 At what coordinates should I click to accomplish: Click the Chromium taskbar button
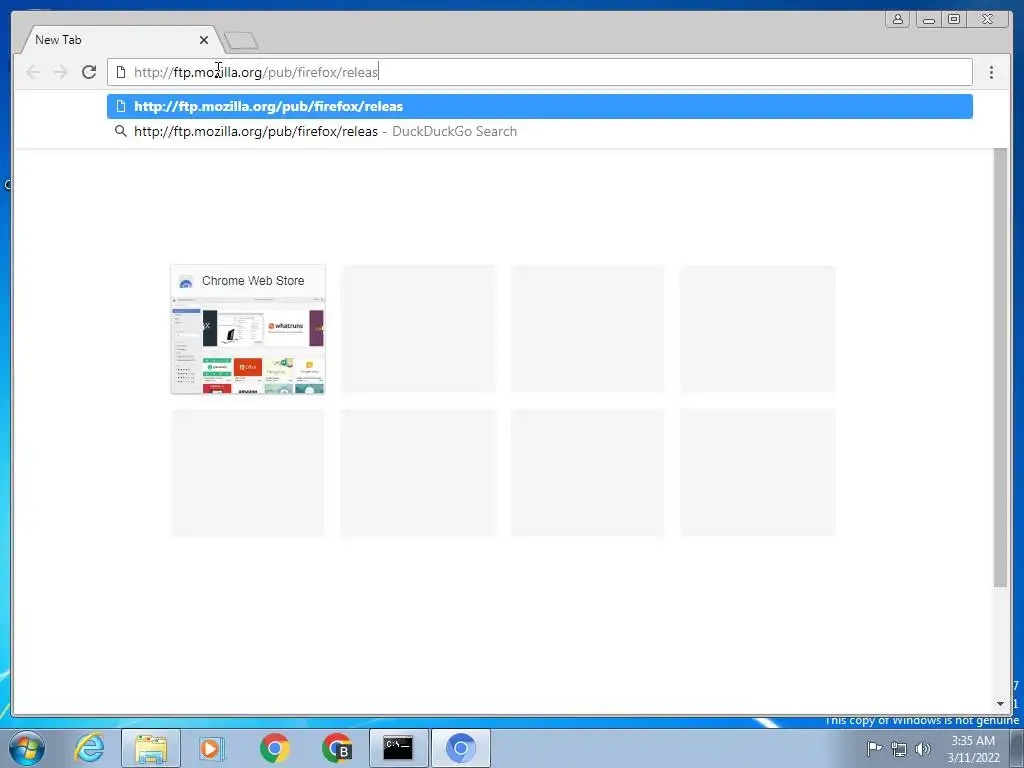coord(460,748)
